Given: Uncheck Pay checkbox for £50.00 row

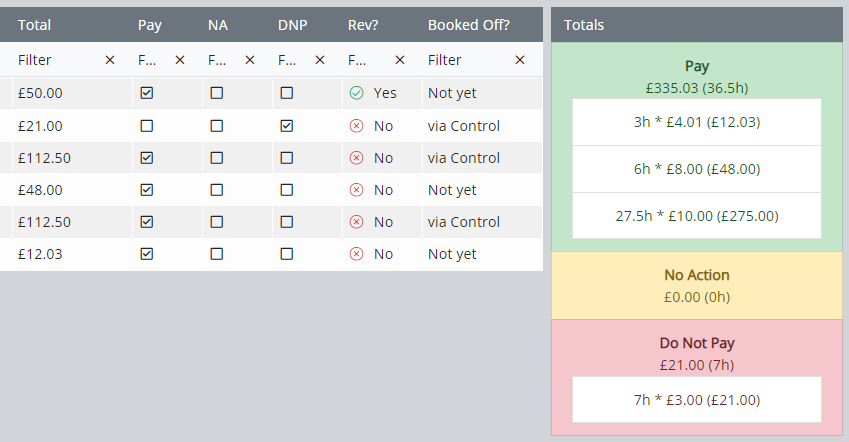Looking at the screenshot, I should coord(147,93).
